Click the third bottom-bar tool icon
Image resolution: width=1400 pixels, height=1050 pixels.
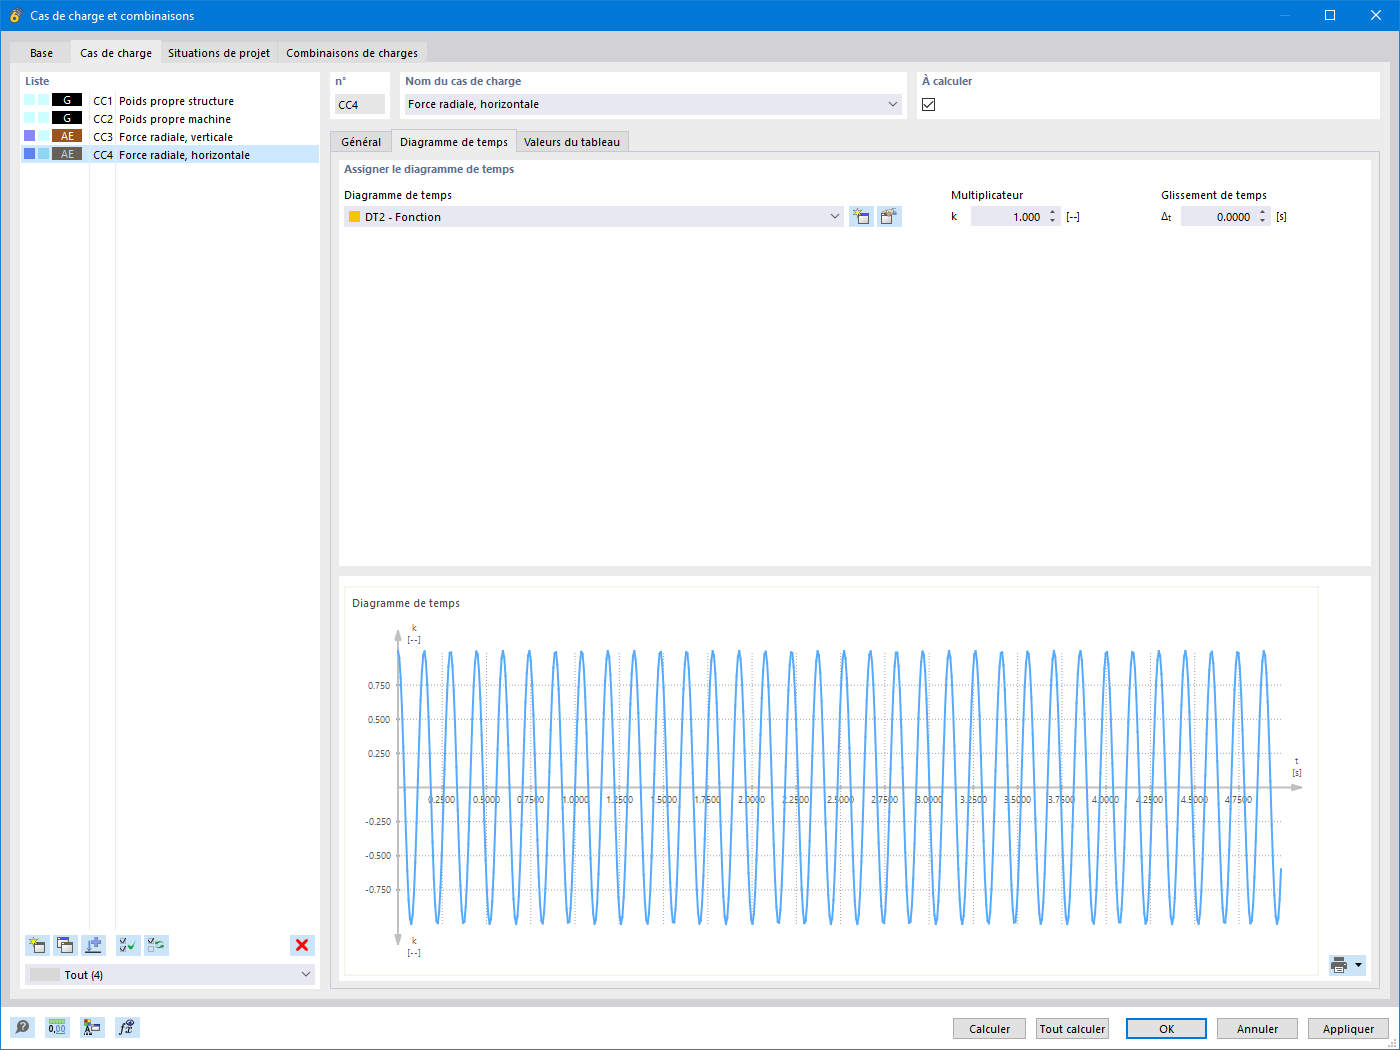[92, 1027]
